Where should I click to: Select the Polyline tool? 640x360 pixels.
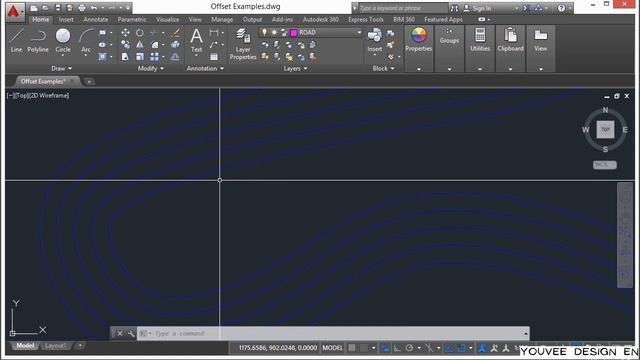tap(38, 40)
